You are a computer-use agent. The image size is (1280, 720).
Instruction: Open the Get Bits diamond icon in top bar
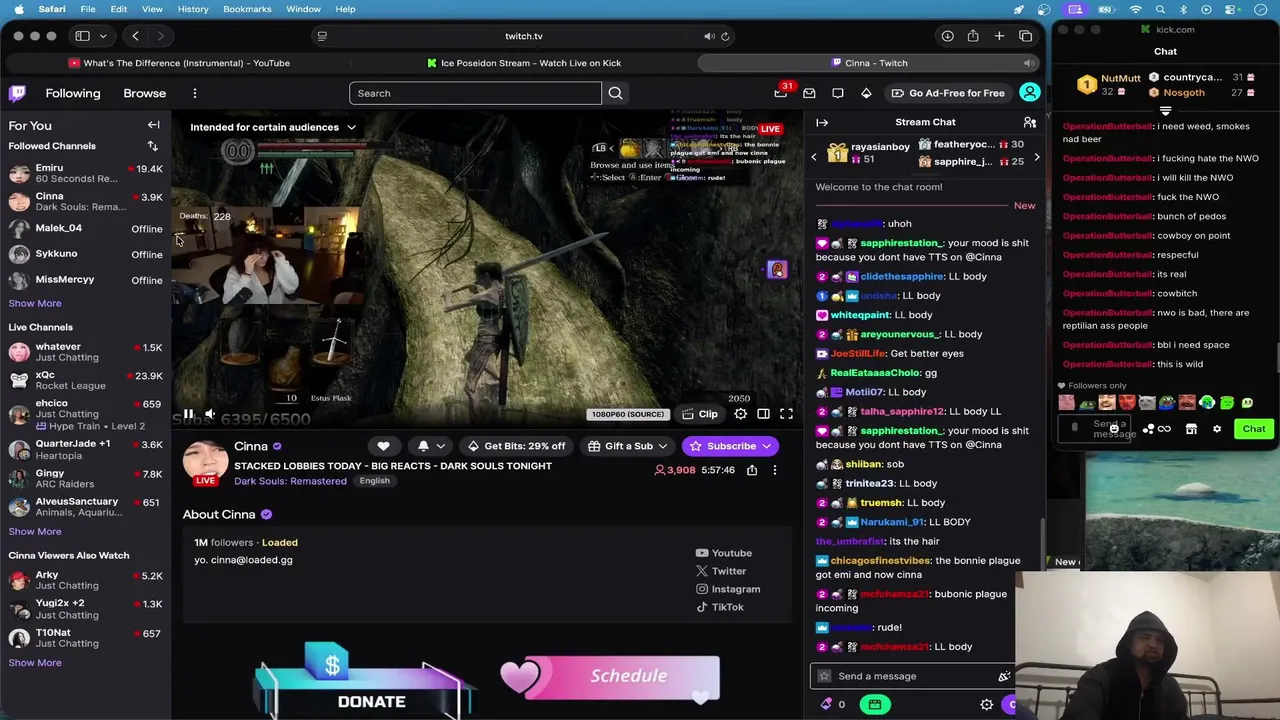866,93
